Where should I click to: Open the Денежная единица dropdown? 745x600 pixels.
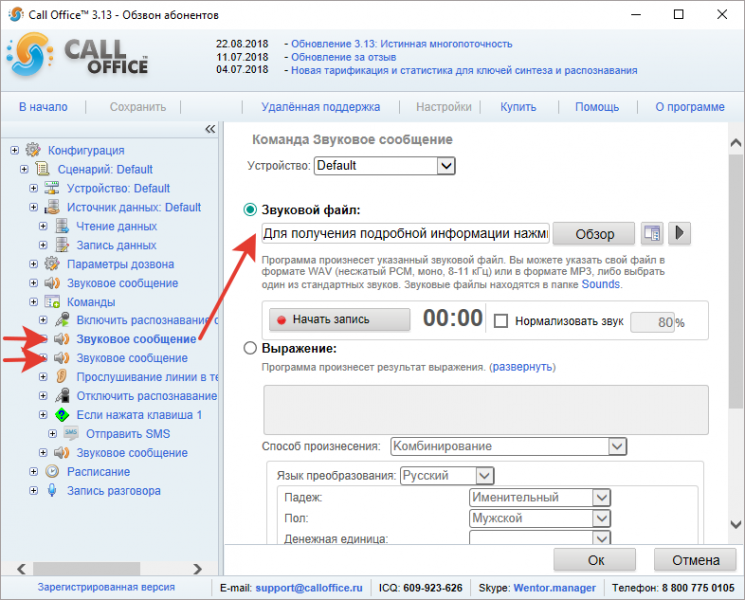[x=601, y=538]
